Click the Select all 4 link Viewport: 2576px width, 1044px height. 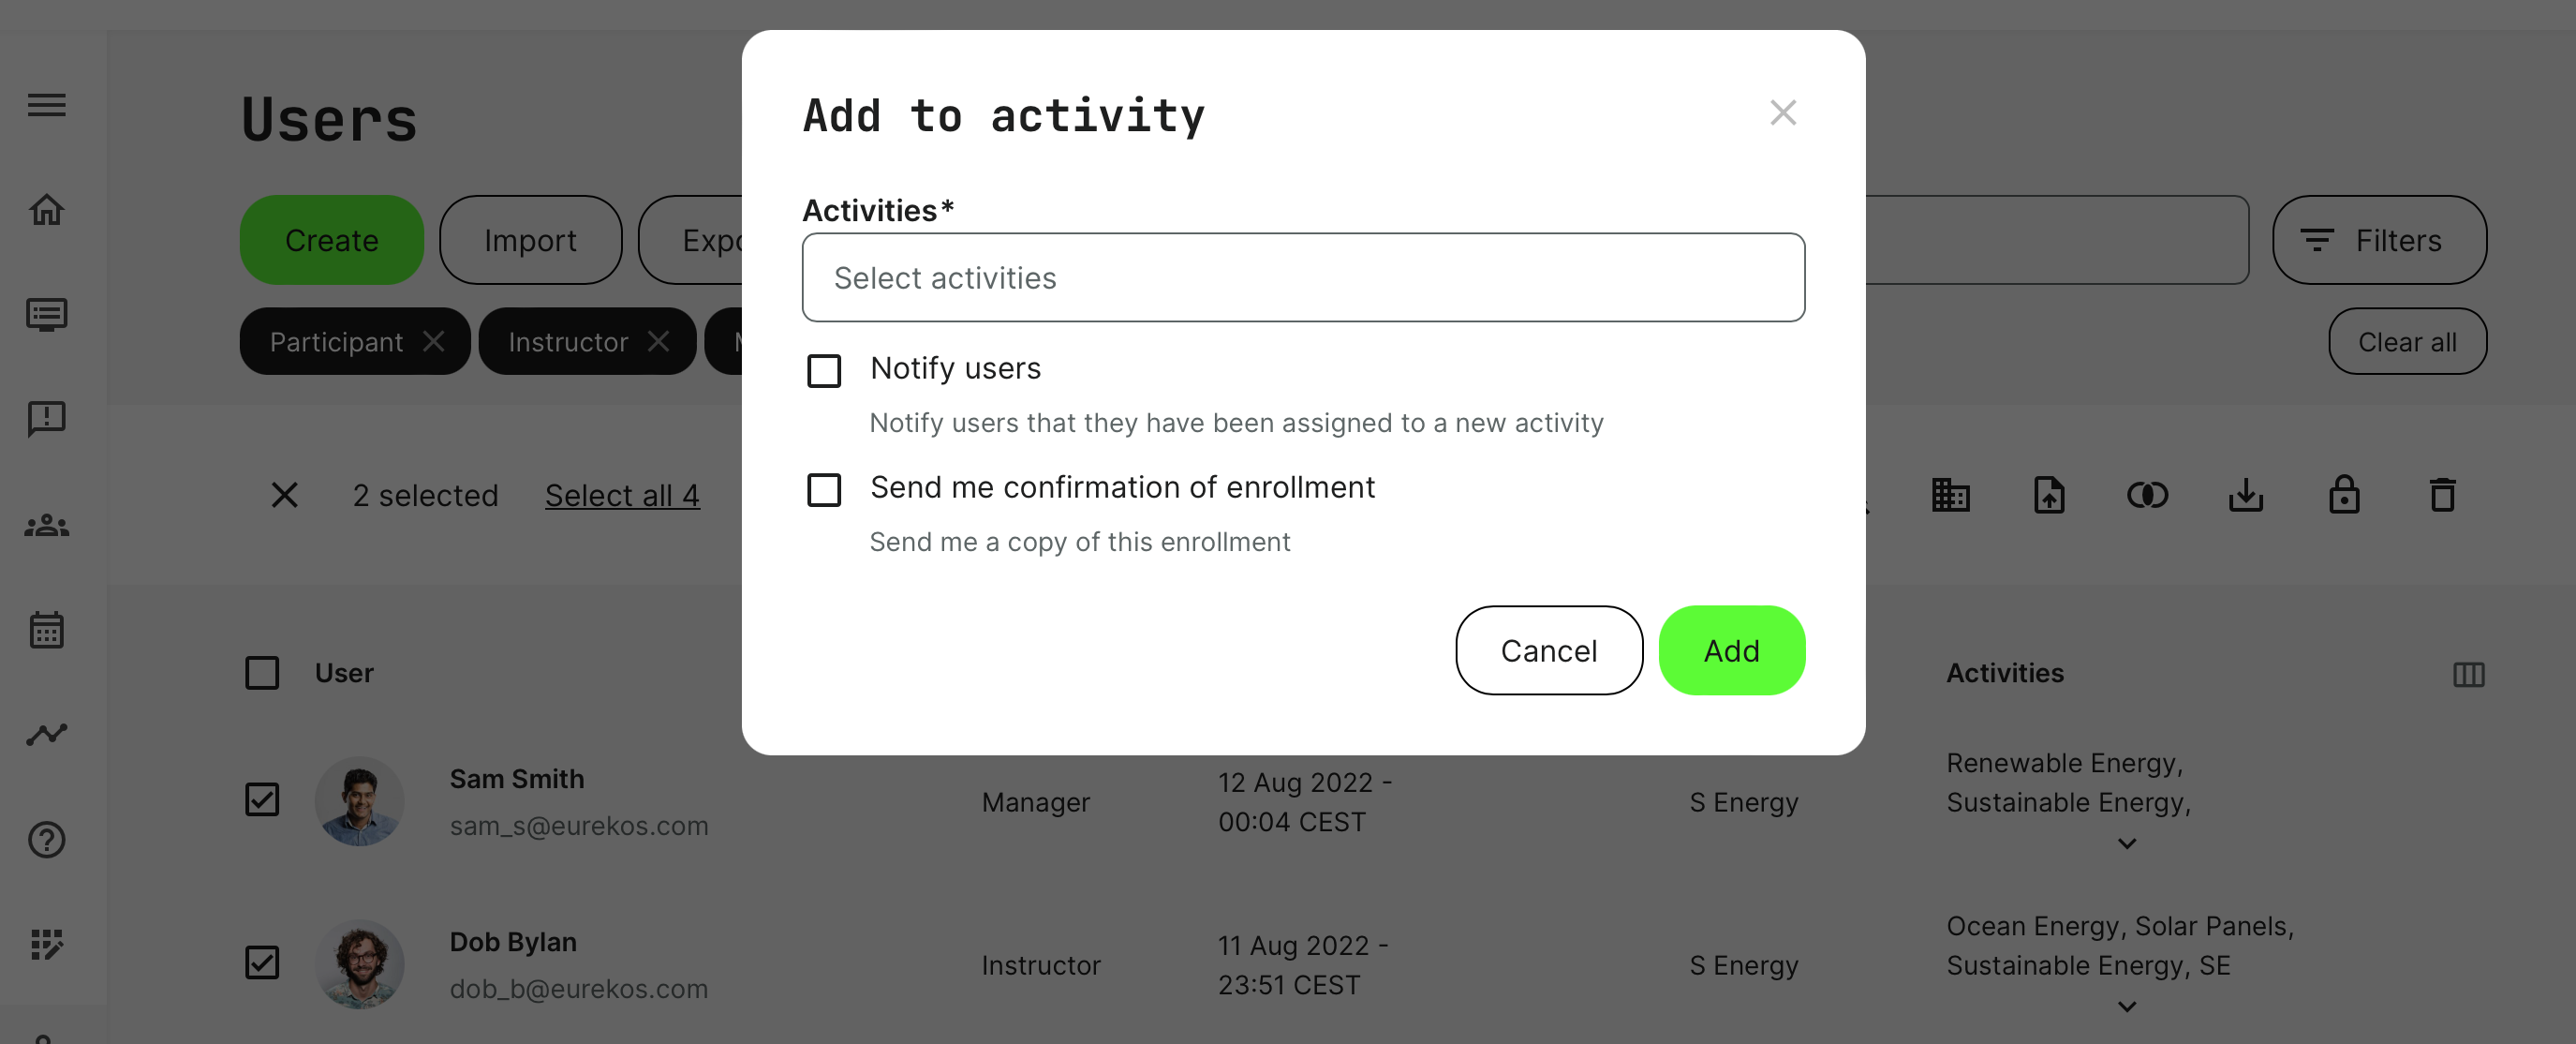point(622,496)
